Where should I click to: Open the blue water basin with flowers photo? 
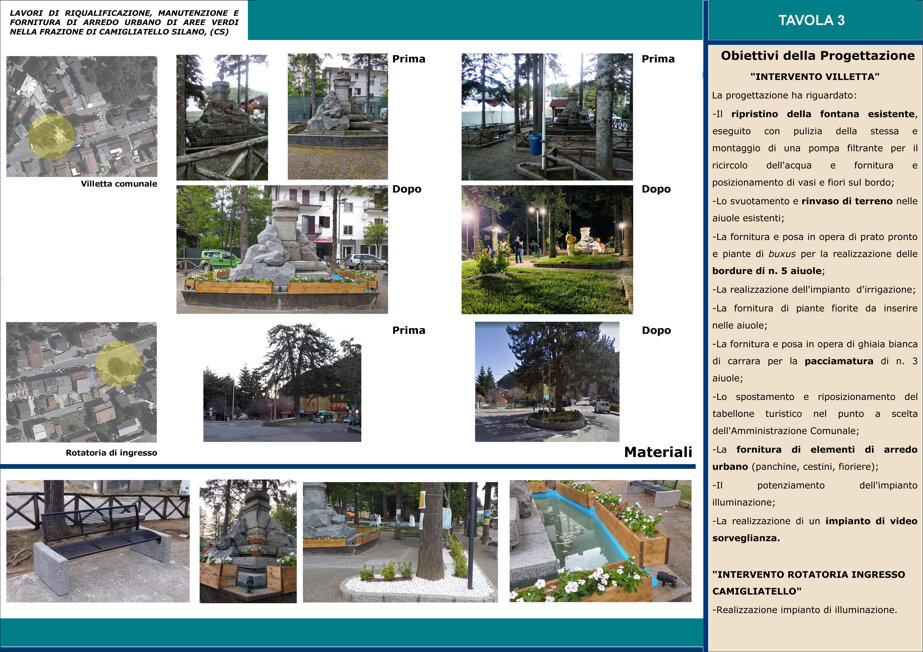click(x=600, y=541)
